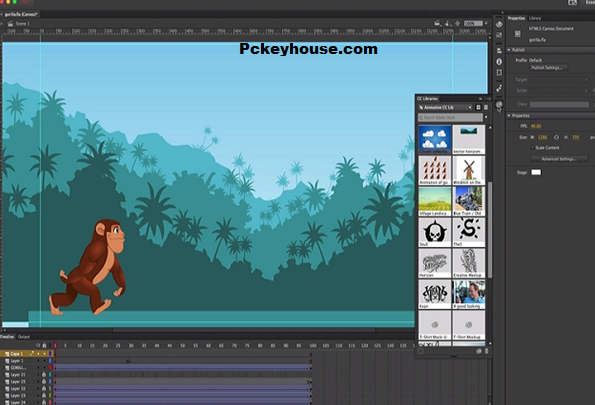
Task: Toggle lock on Layer 22
Action: click(x=44, y=388)
